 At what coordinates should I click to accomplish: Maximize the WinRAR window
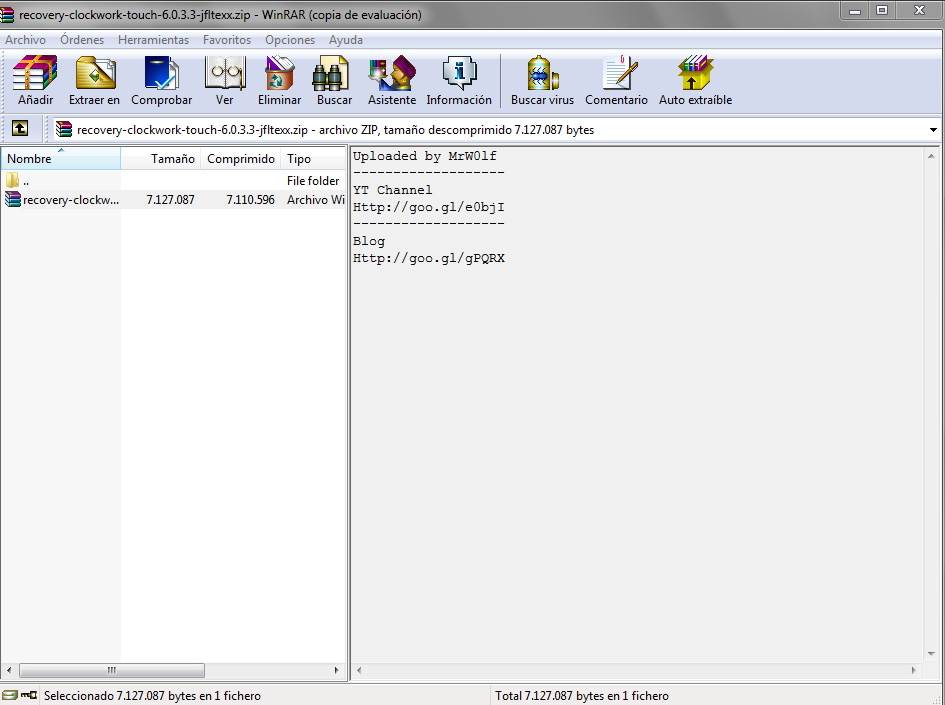(x=882, y=10)
